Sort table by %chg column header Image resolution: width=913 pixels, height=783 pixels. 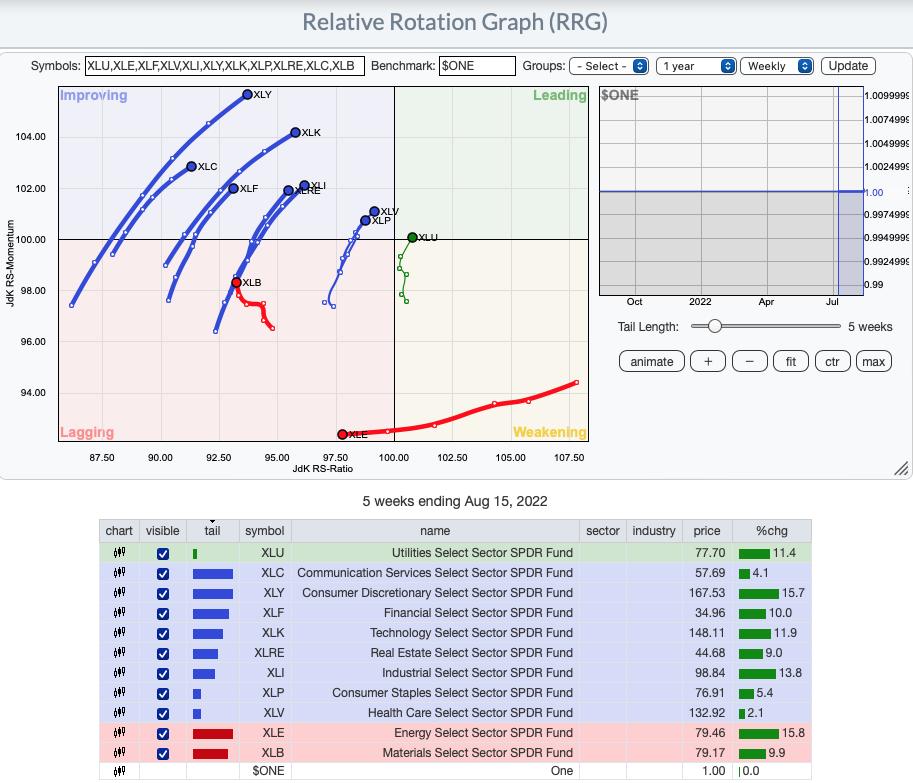pos(771,531)
